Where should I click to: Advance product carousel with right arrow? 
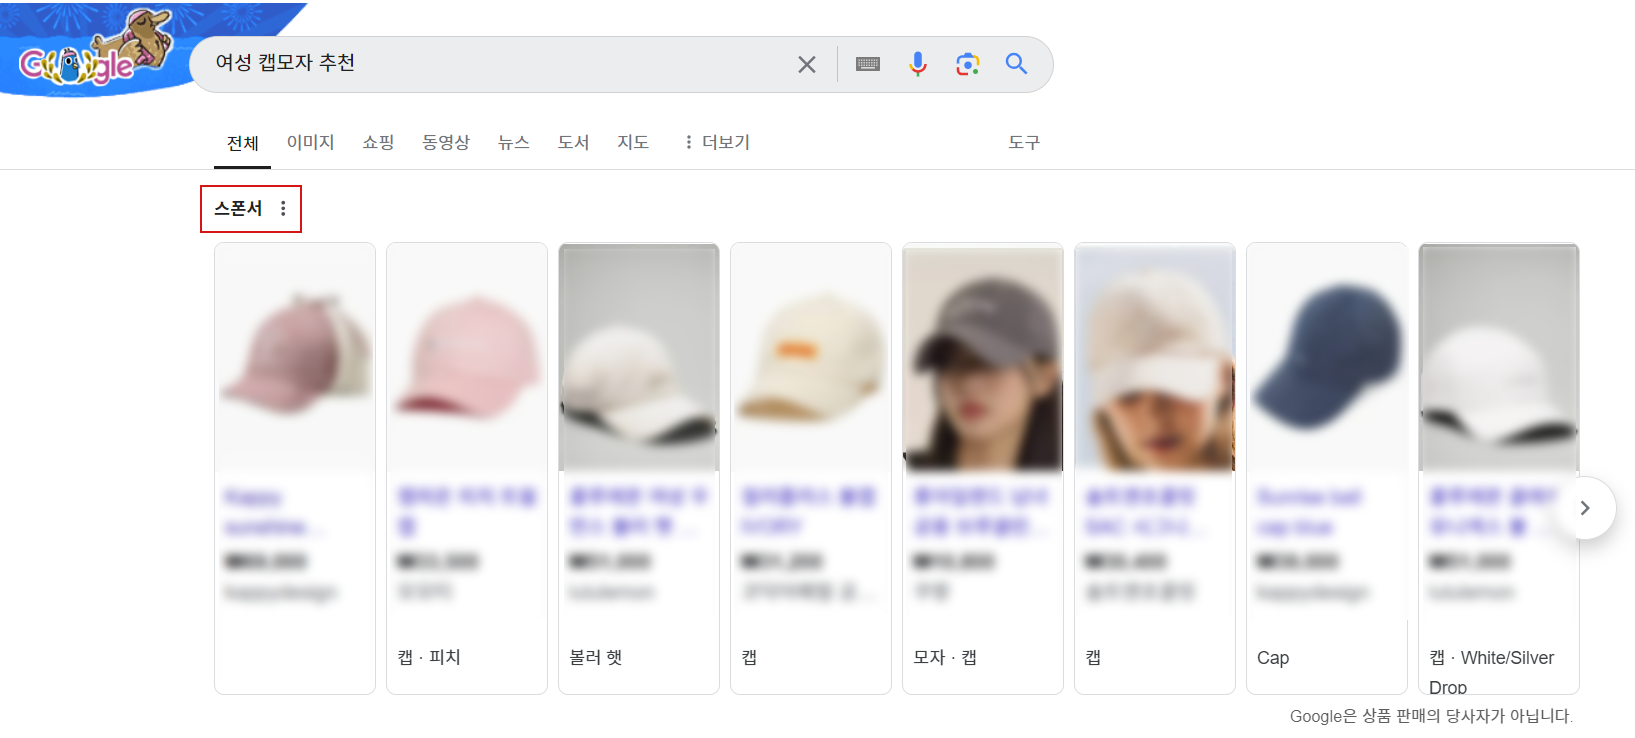tap(1585, 508)
